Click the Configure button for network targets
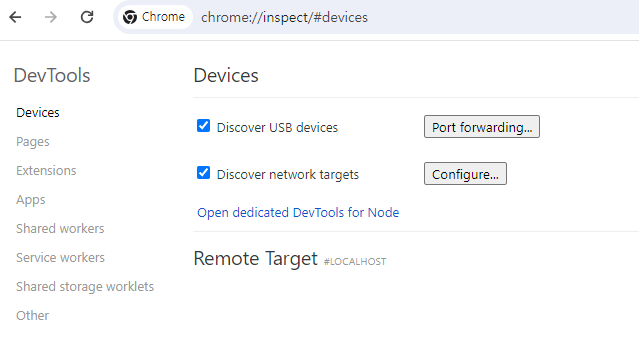Viewport: 639px width, 364px height. tap(465, 174)
